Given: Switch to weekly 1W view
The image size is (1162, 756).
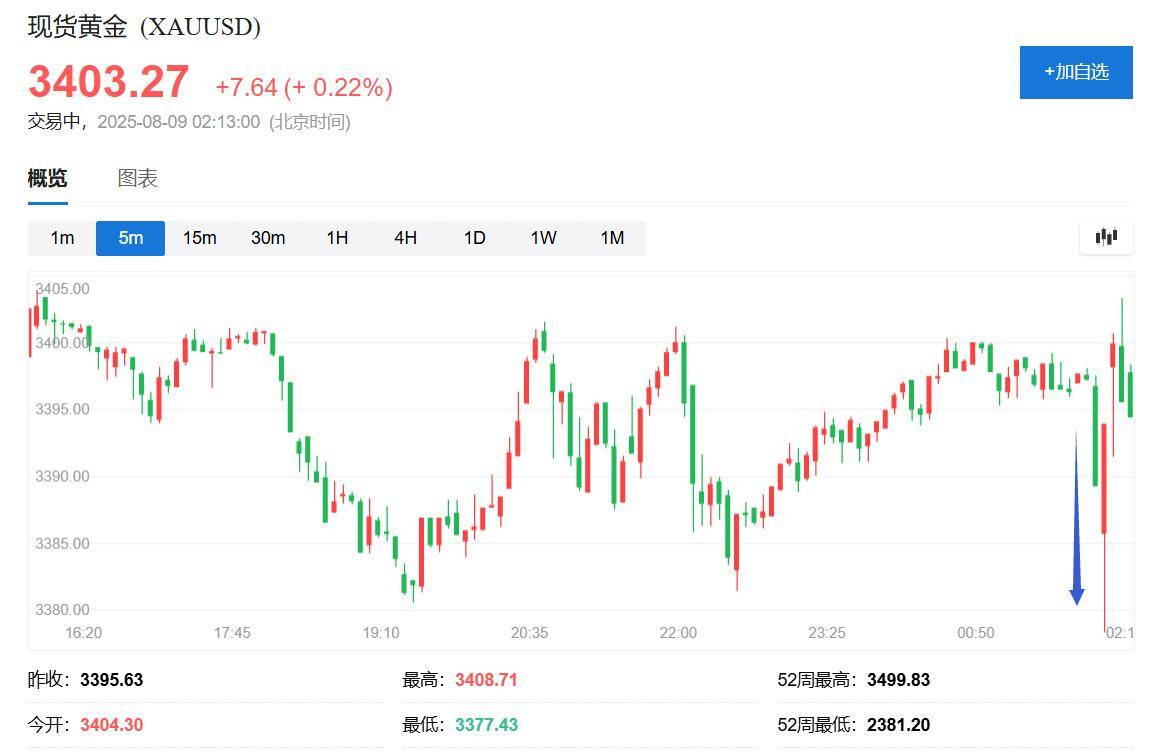Looking at the screenshot, I should [x=543, y=238].
